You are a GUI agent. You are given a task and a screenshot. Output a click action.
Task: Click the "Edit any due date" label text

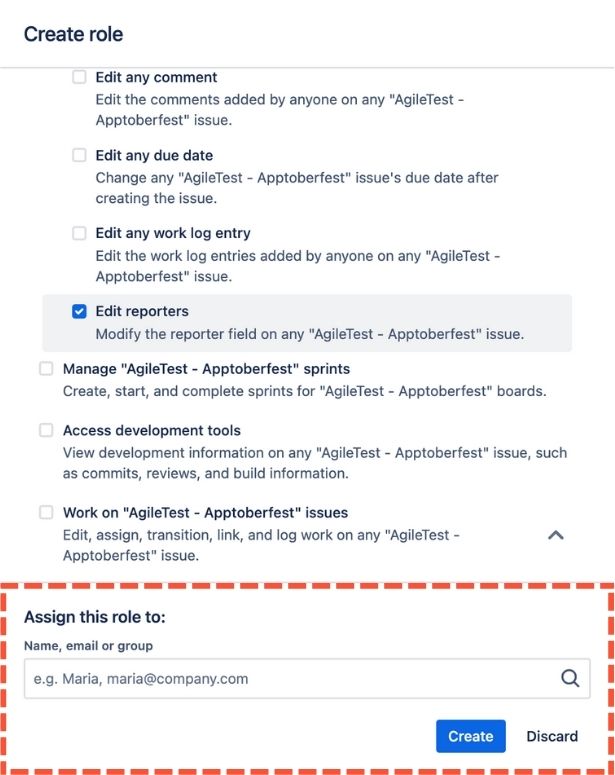pyautogui.click(x=154, y=155)
